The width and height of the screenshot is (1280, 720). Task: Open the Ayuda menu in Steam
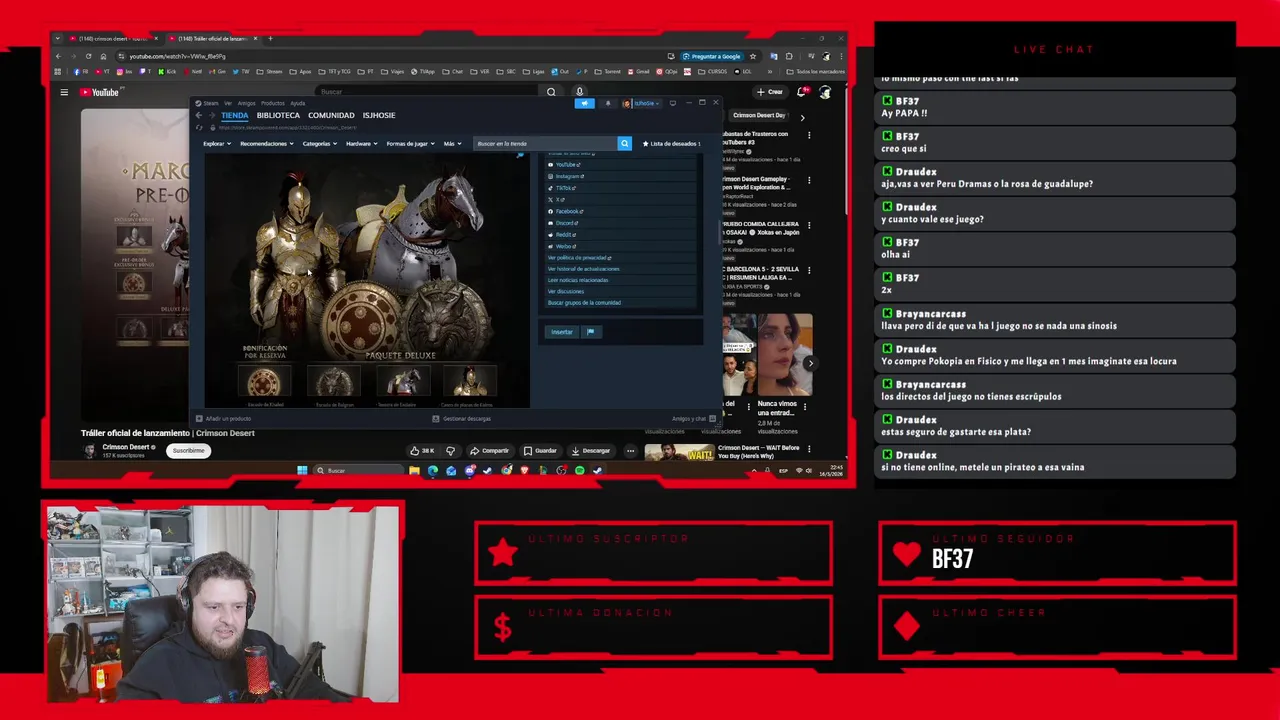(x=298, y=103)
